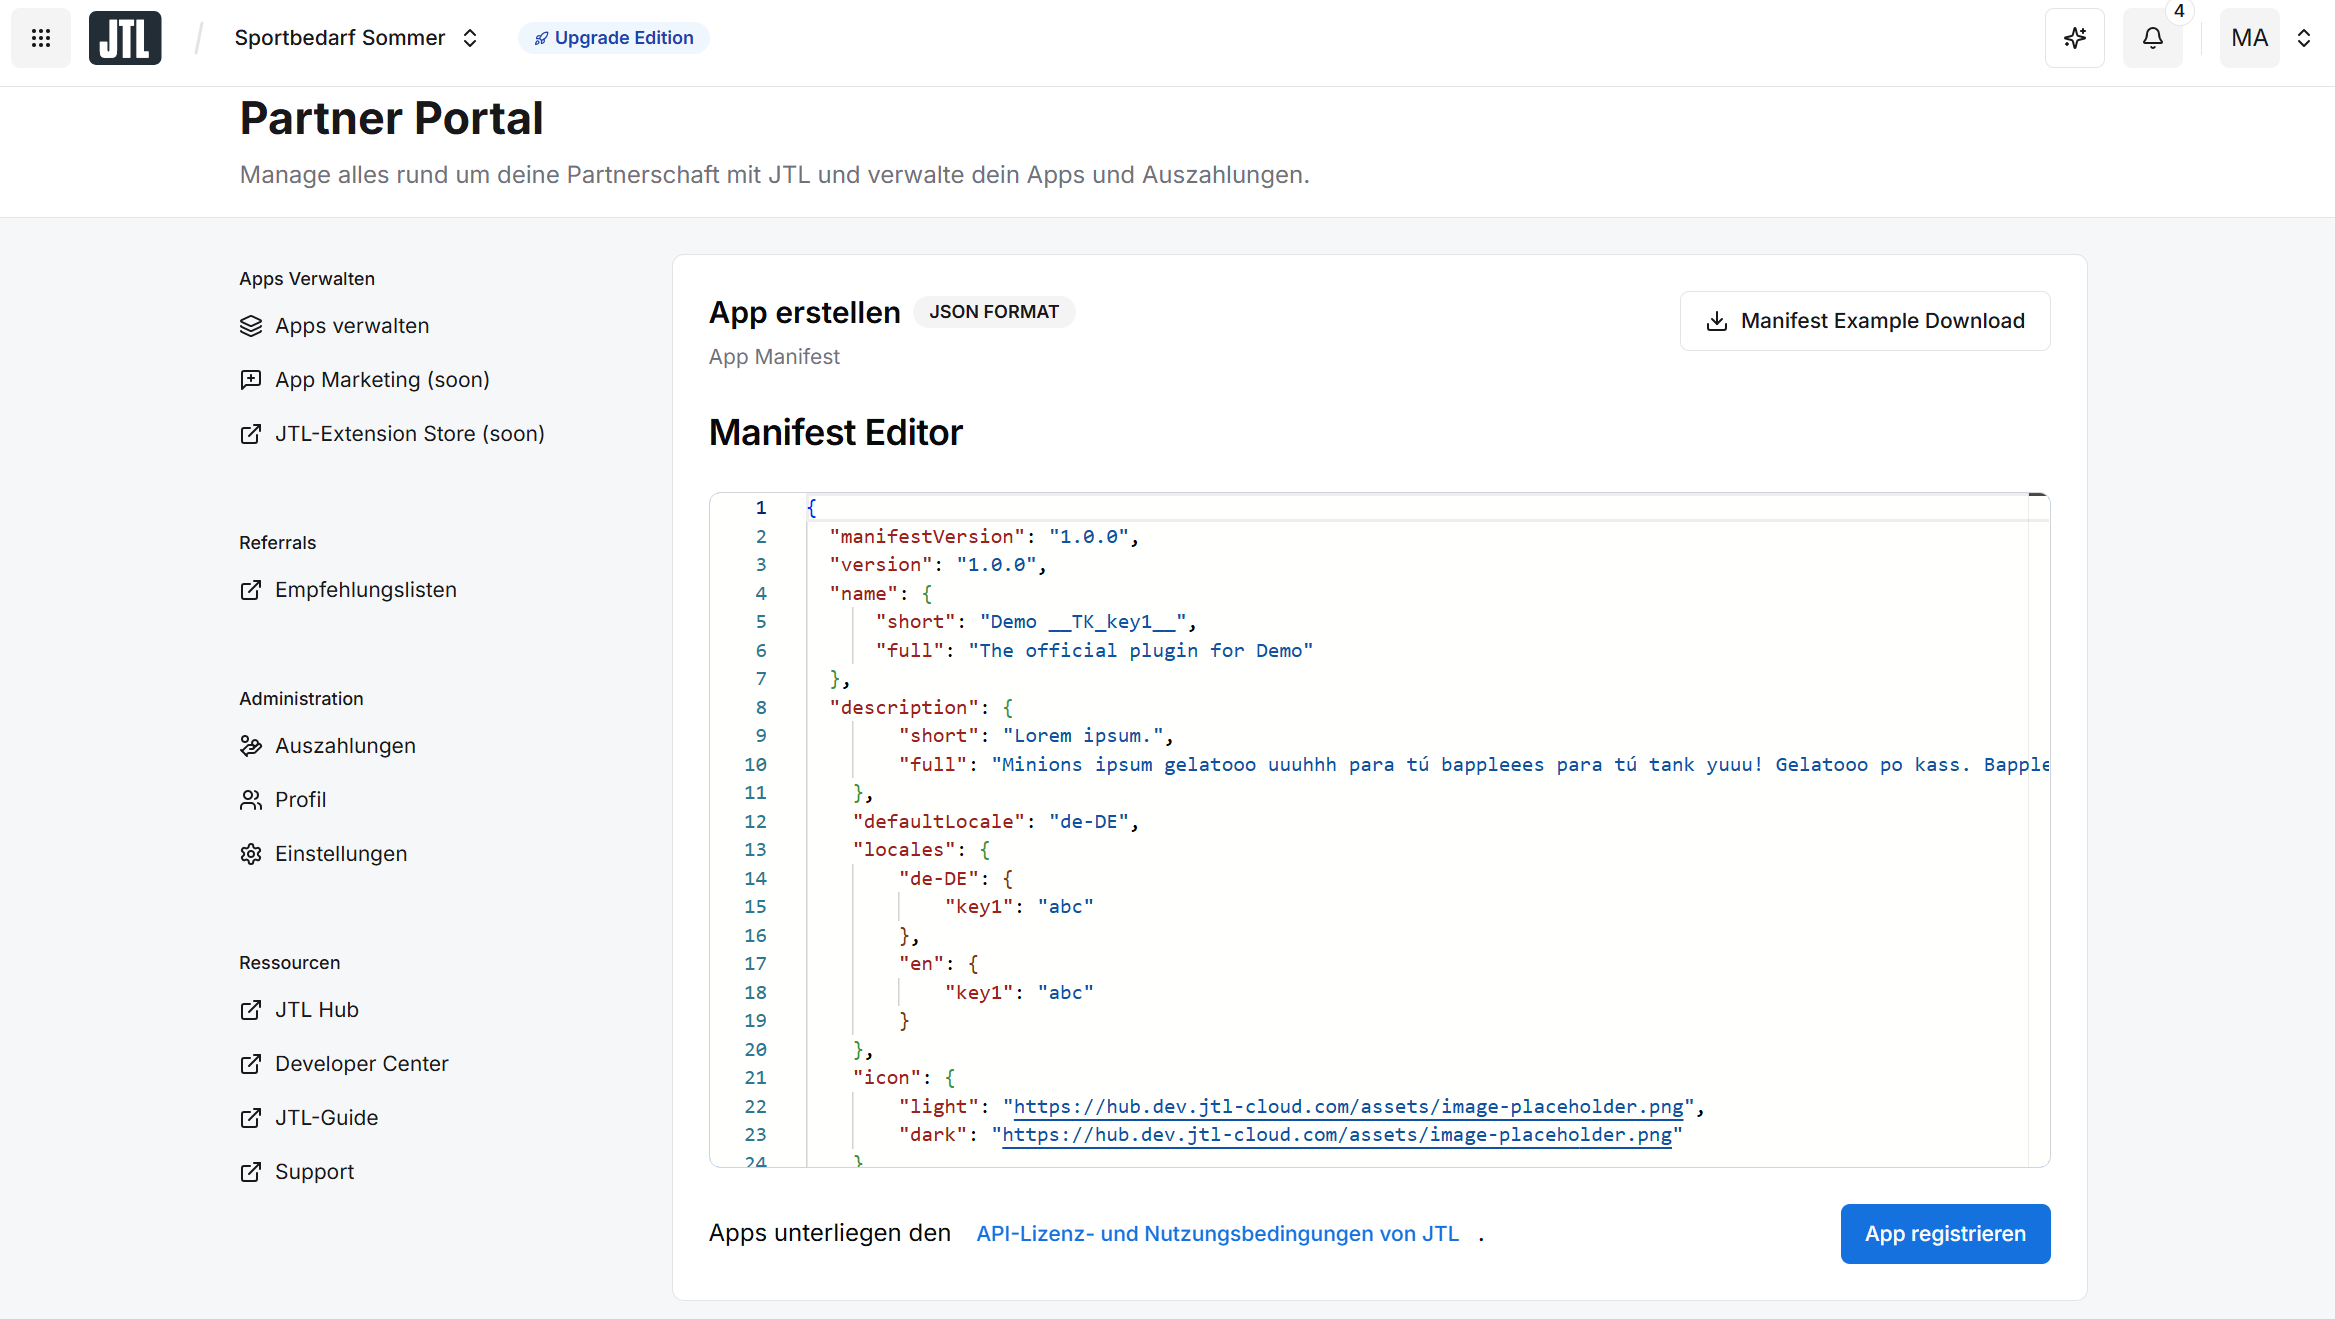This screenshot has height=1319, width=2335.
Task: Open JTL-Guide link
Action: point(326,1118)
